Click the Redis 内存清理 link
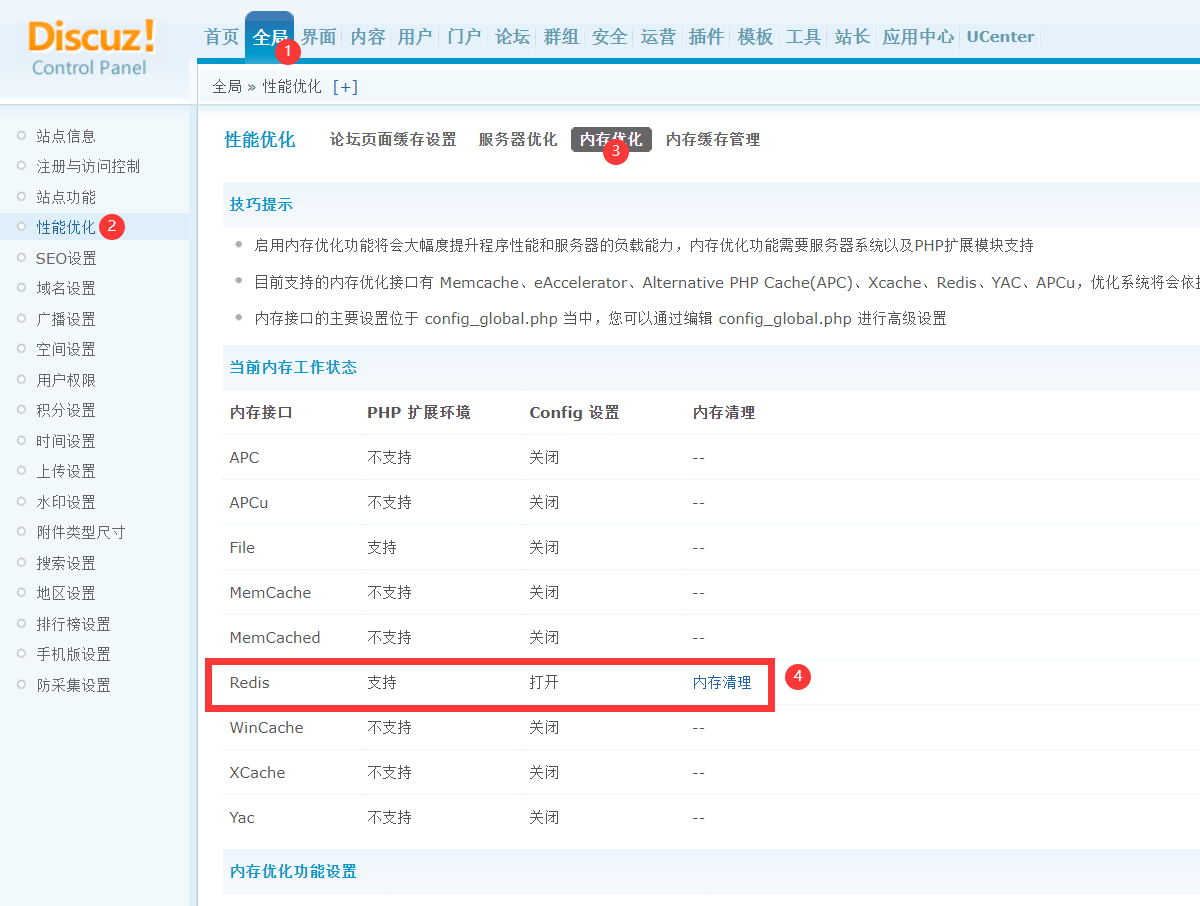Image resolution: width=1200 pixels, height=906 pixels. click(x=722, y=683)
